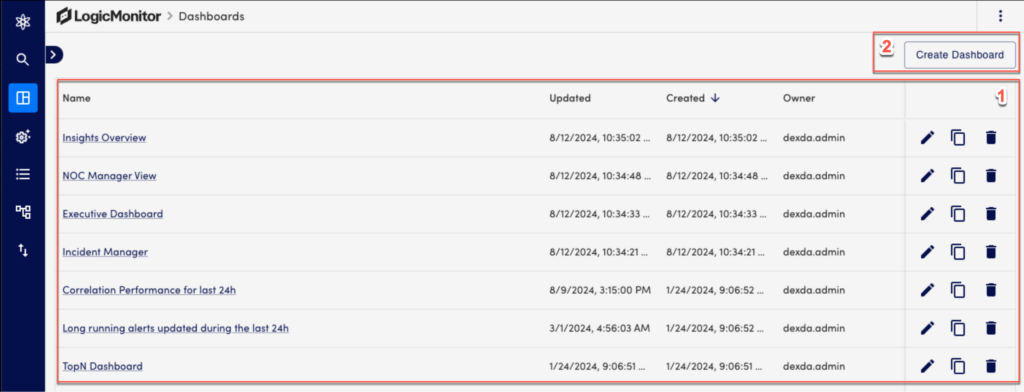Click the up-down arrows icon in the sidebar
The image size is (1024, 392).
click(x=23, y=250)
